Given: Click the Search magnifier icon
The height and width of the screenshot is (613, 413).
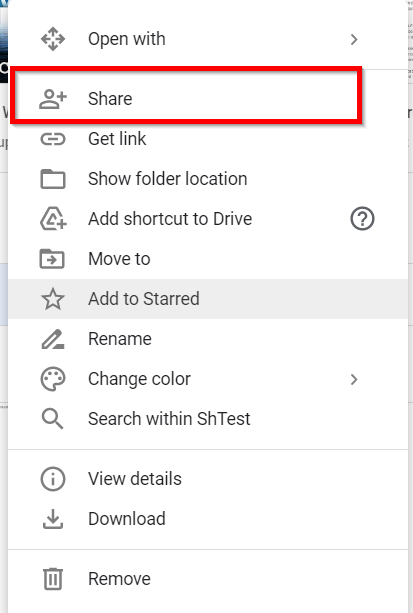Looking at the screenshot, I should (52, 419).
